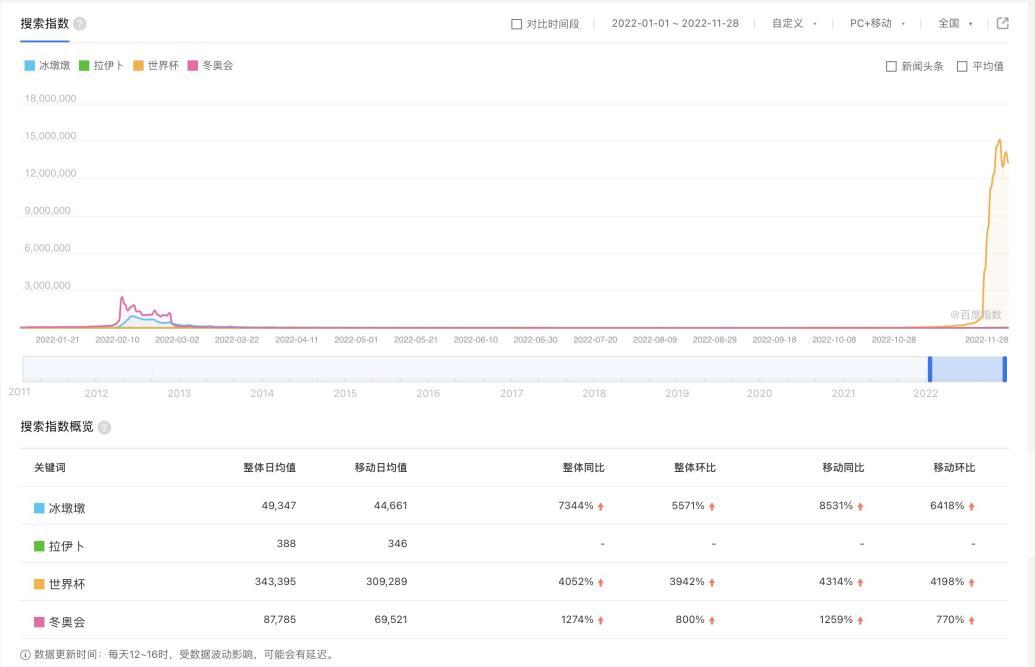
Task: Toggle 冰墩墩 legend series in chart
Action: click(48, 65)
